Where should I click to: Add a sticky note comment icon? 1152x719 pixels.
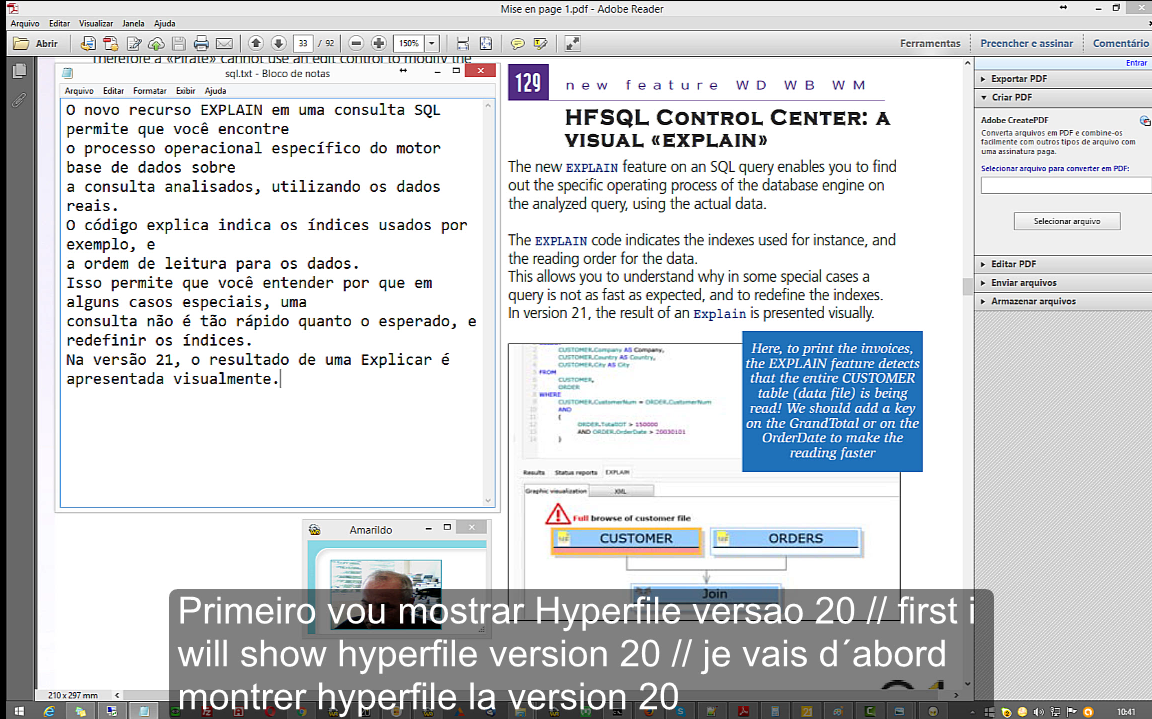[517, 43]
